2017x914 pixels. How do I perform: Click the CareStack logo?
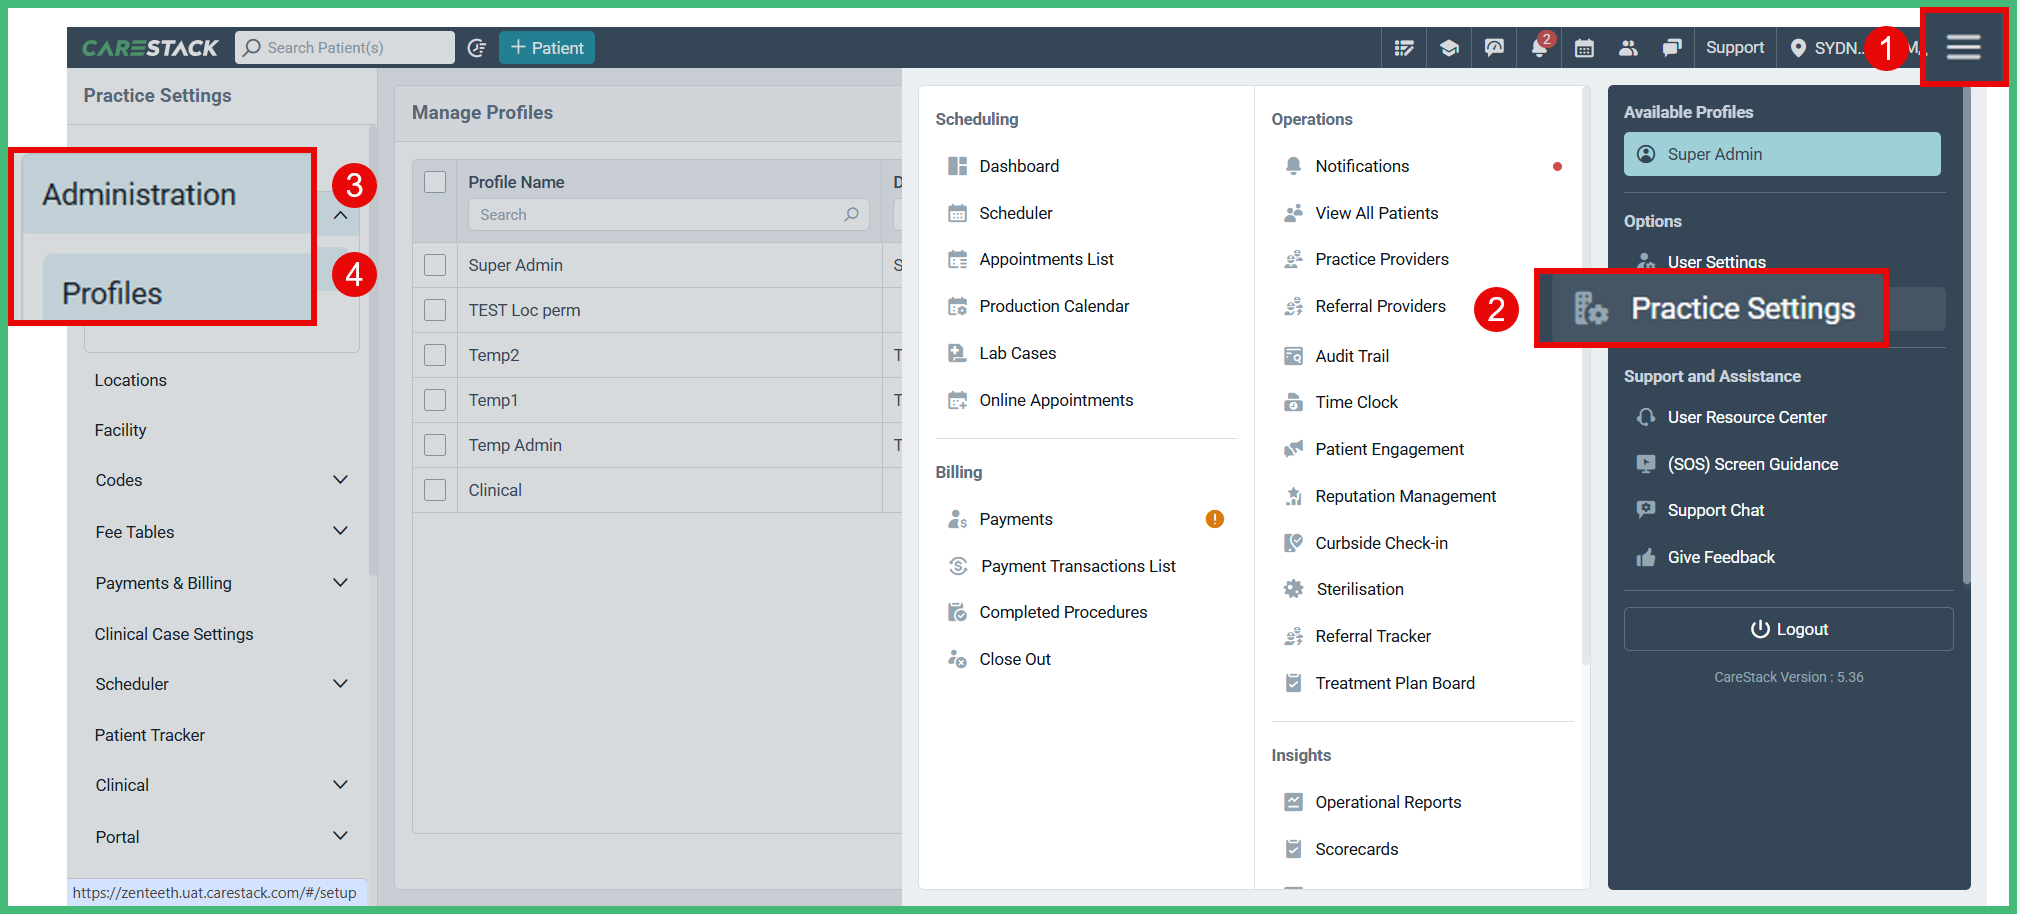point(150,48)
